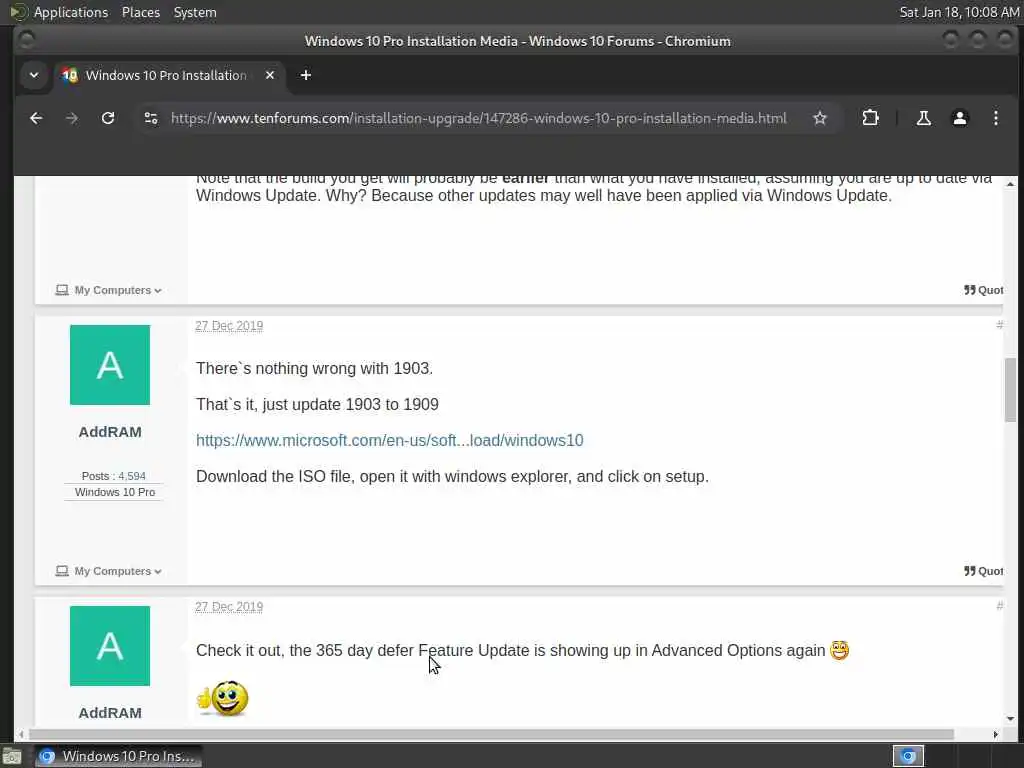Screen dimensions: 1024x768
Task: Click the grinning smiley after 'Advanced Options again'
Action: pos(839,650)
